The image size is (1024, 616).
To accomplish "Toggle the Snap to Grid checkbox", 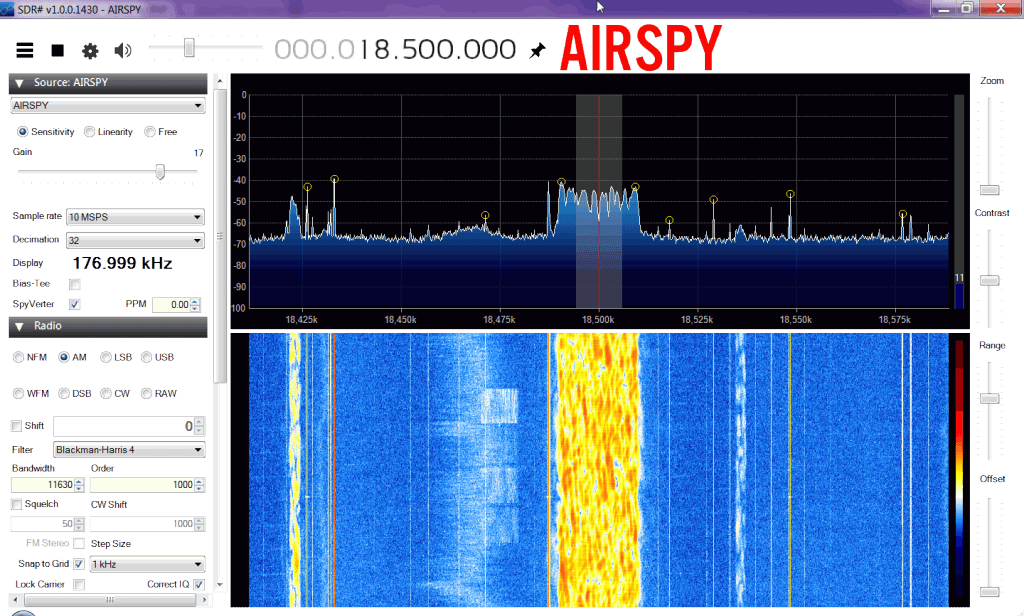I will tap(78, 564).
